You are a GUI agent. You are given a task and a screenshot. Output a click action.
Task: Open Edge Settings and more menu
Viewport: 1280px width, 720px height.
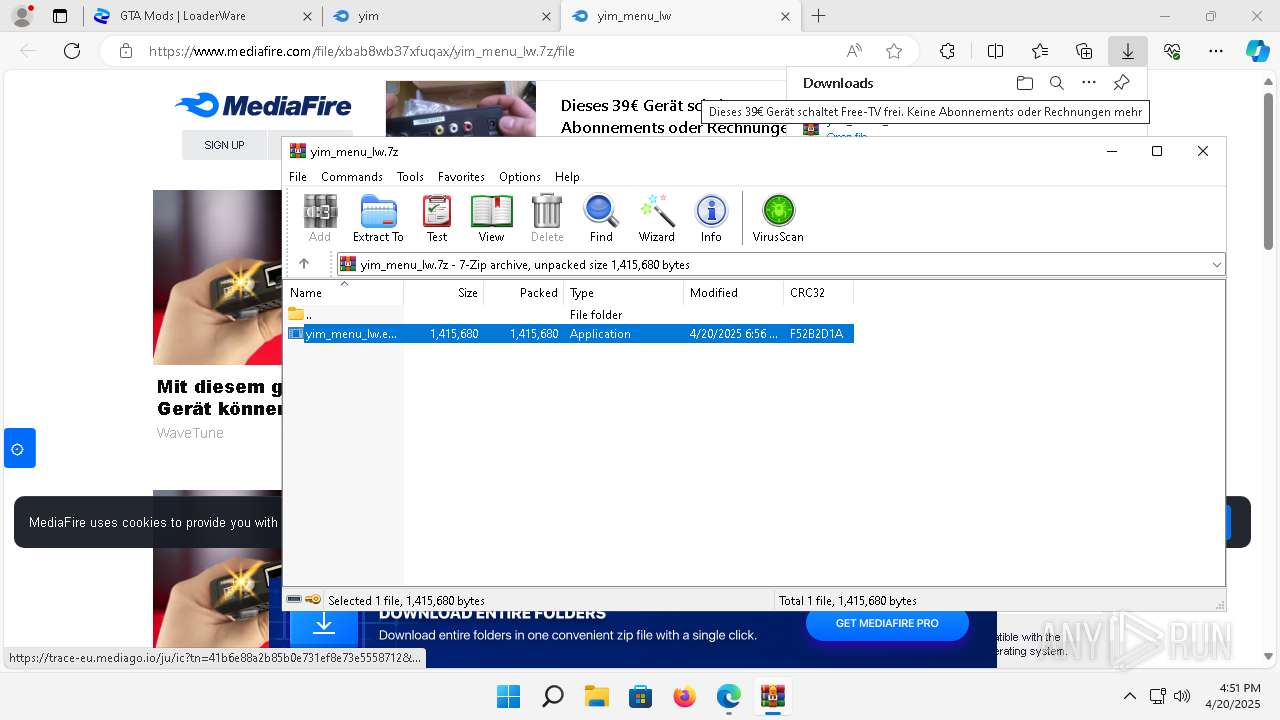(x=1216, y=51)
